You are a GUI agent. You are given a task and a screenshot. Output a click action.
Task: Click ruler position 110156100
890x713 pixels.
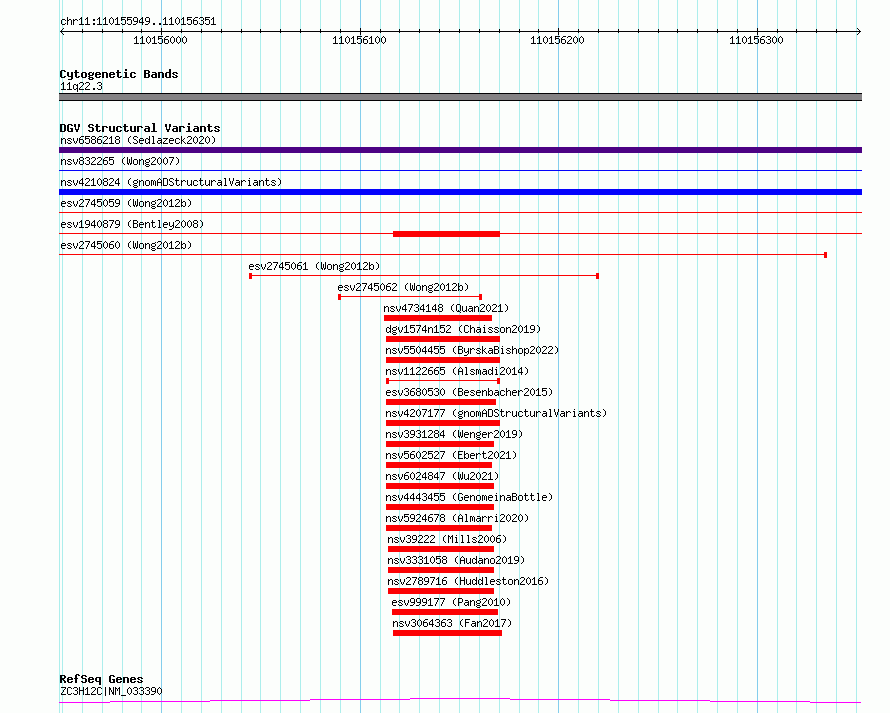tap(359, 40)
